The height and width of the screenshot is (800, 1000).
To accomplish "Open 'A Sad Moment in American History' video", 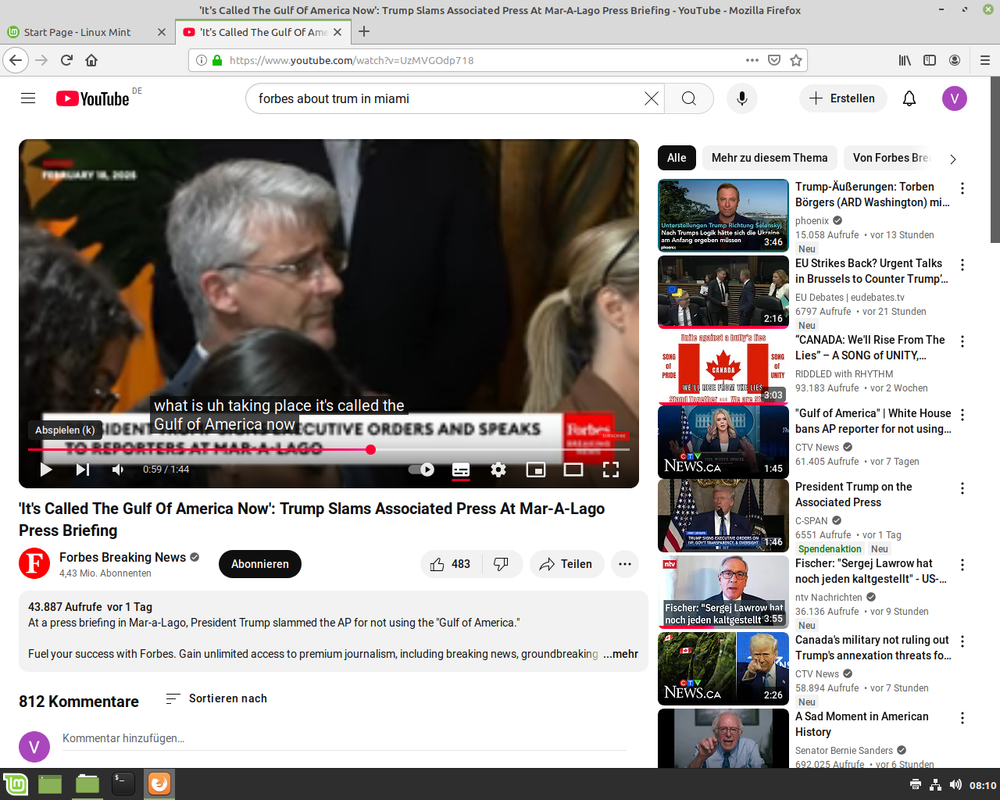I will coord(862,724).
